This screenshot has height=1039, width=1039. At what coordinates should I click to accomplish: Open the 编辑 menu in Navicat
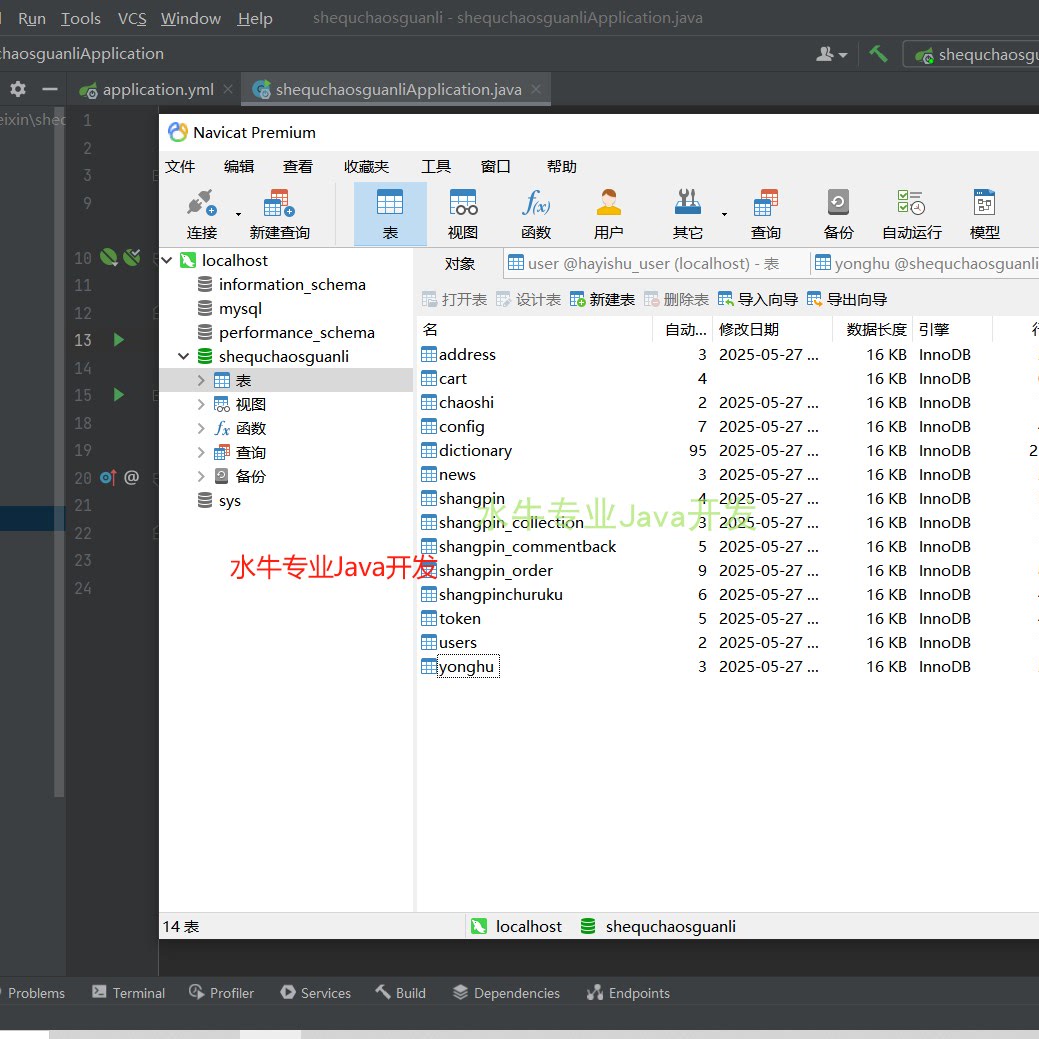pyautogui.click(x=239, y=166)
